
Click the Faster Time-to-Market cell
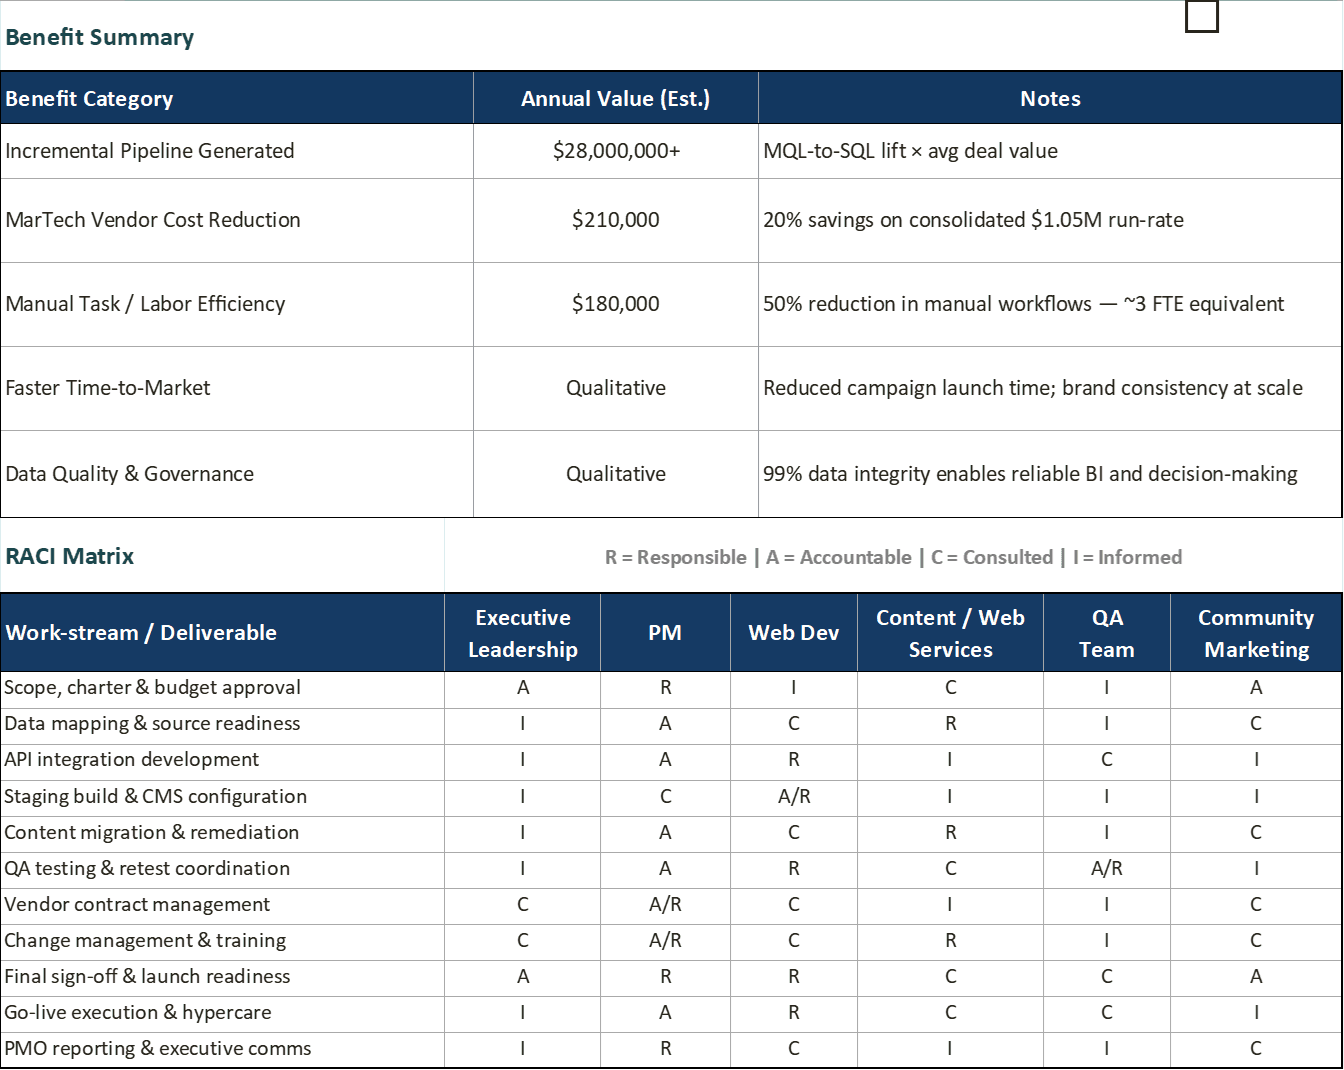click(237, 388)
